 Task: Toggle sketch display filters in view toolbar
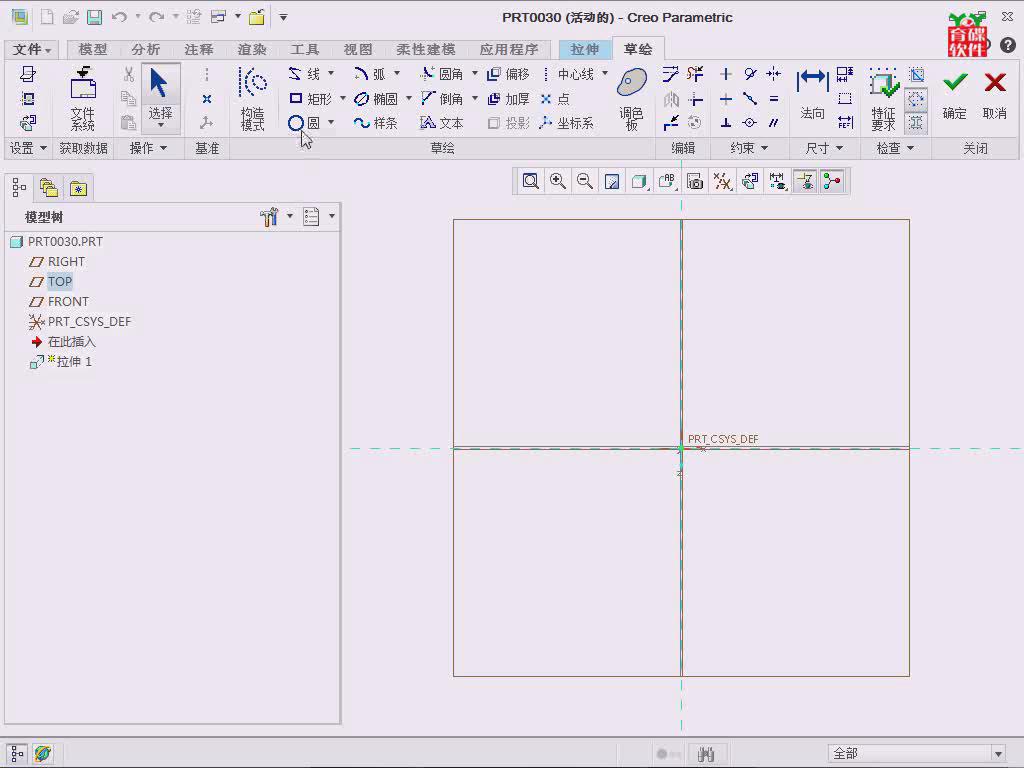(x=776, y=182)
